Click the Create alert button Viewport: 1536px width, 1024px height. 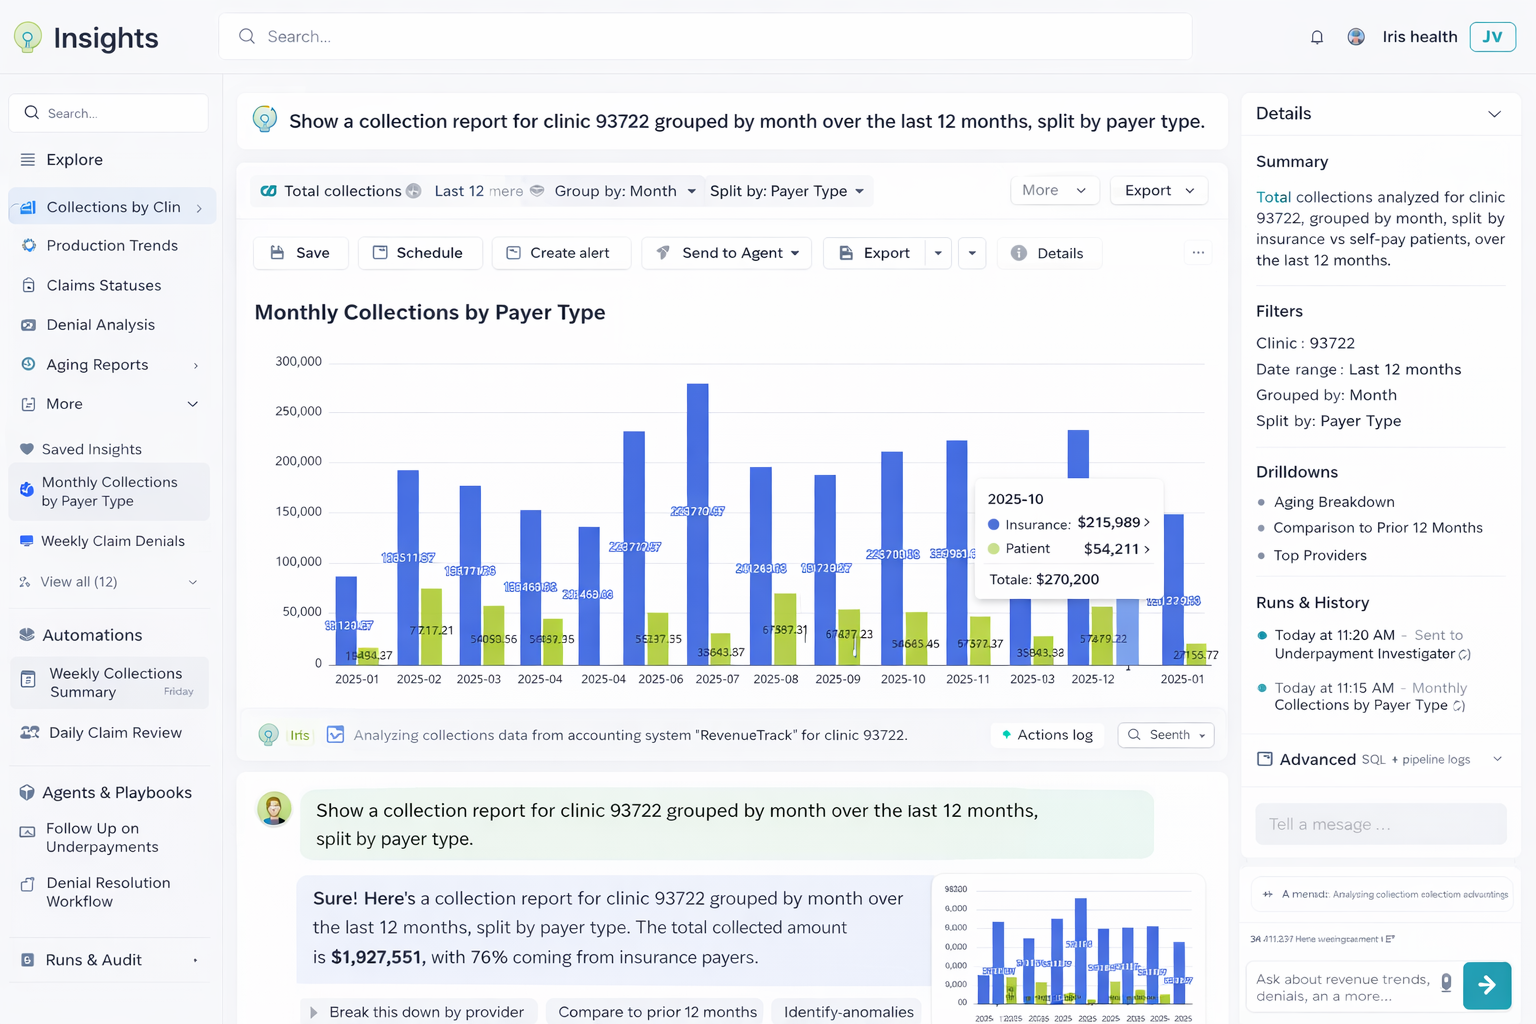tap(561, 253)
